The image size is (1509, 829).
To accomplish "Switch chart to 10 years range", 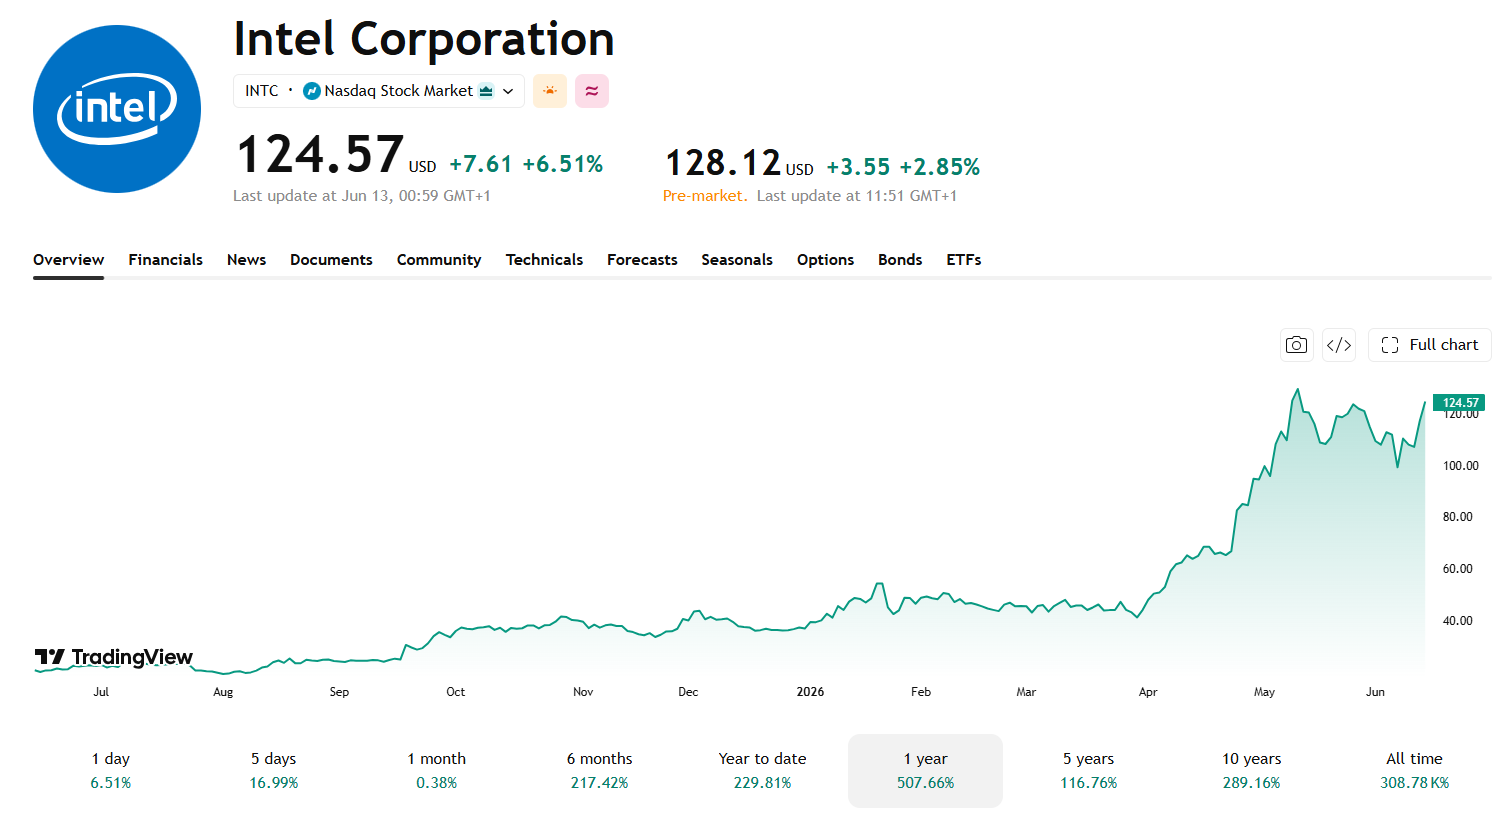I will point(1252,771).
